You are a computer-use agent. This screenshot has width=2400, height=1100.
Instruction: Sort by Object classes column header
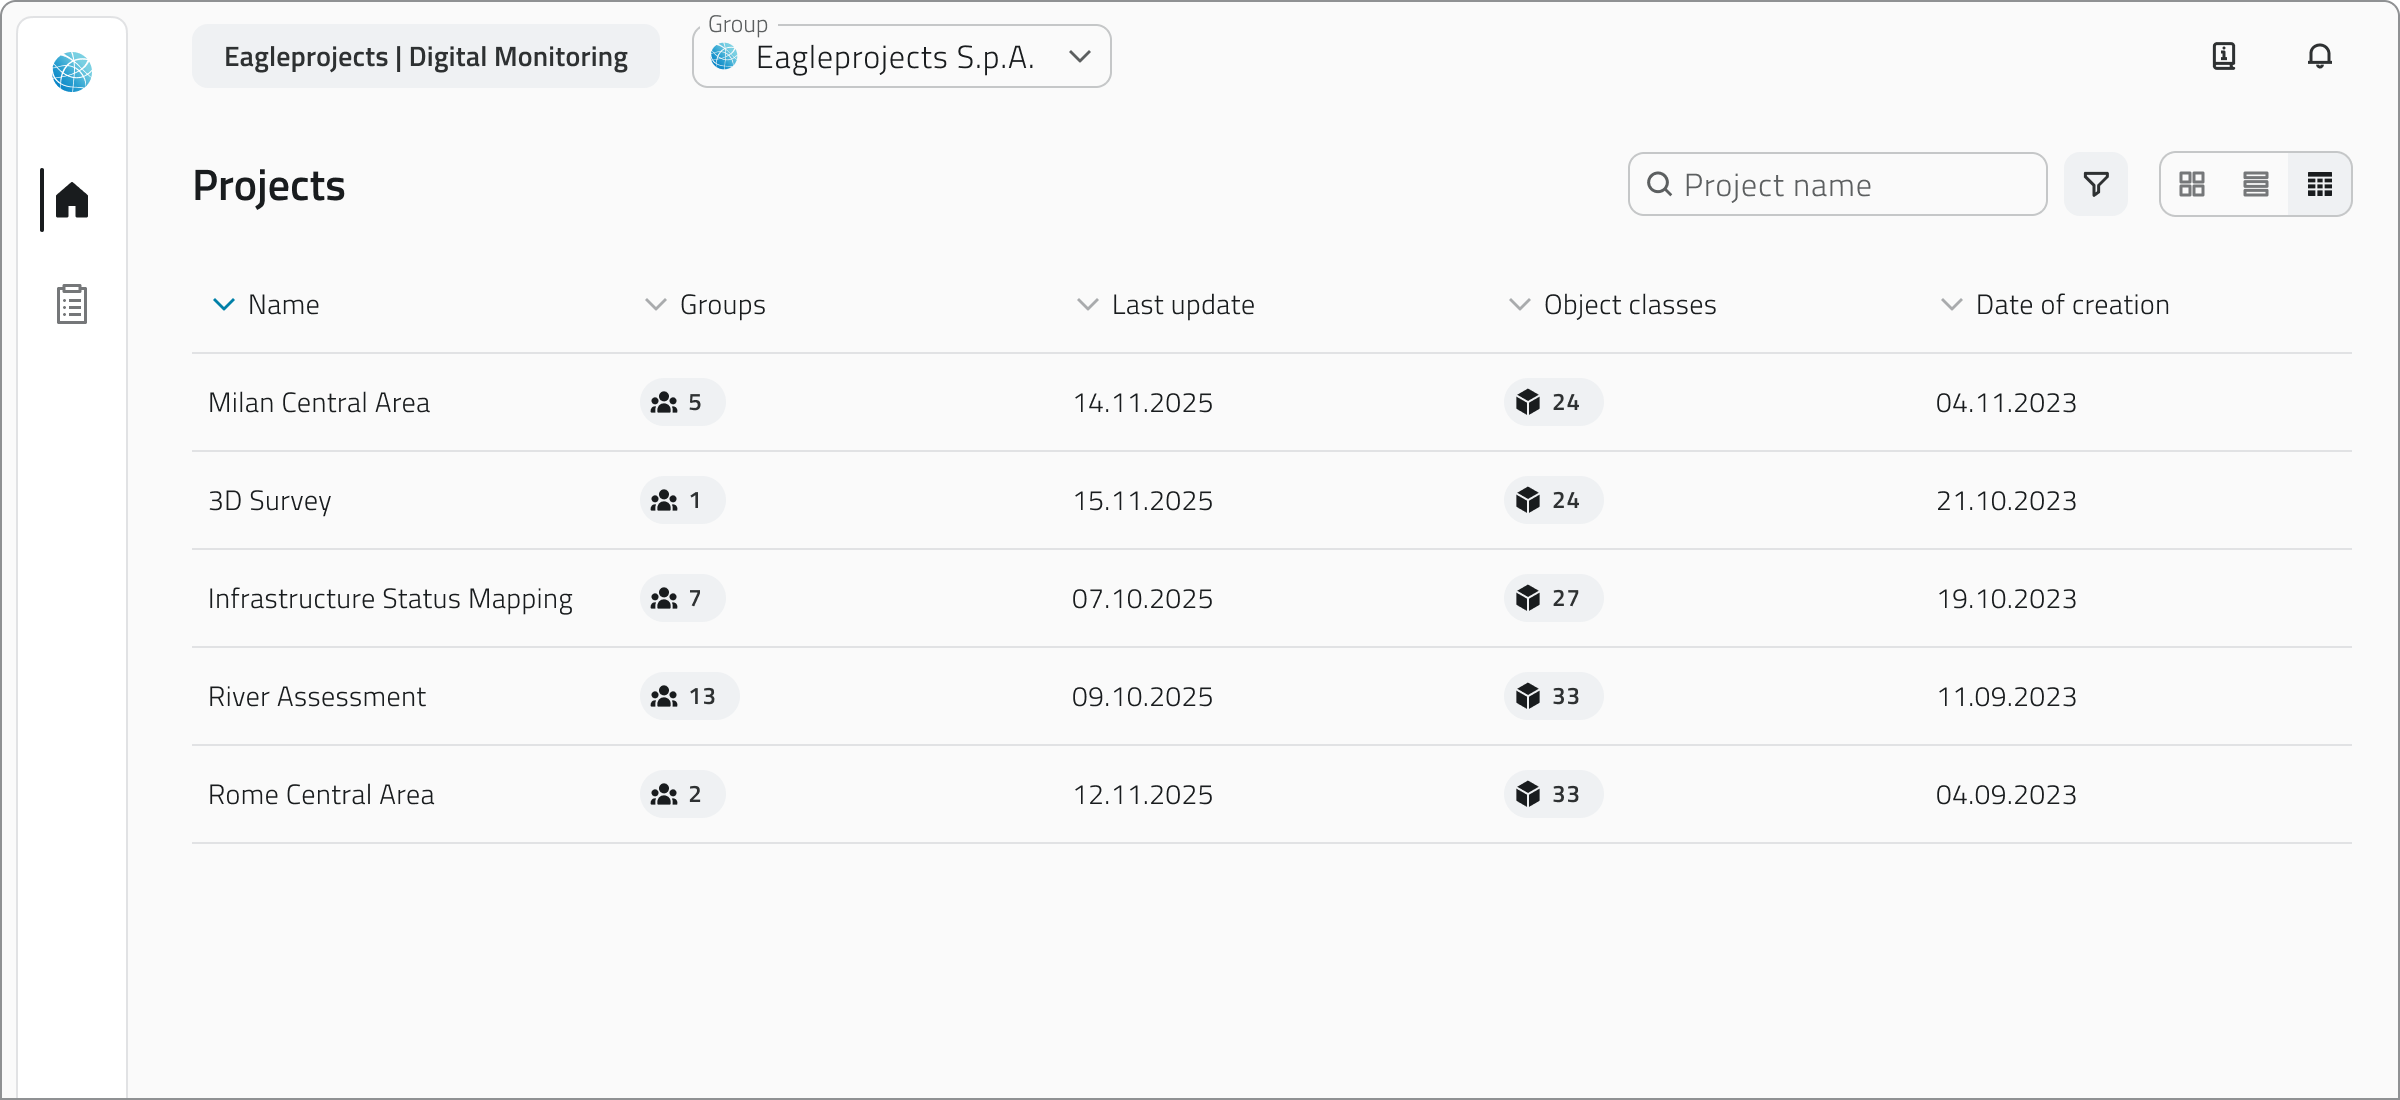pyautogui.click(x=1629, y=304)
